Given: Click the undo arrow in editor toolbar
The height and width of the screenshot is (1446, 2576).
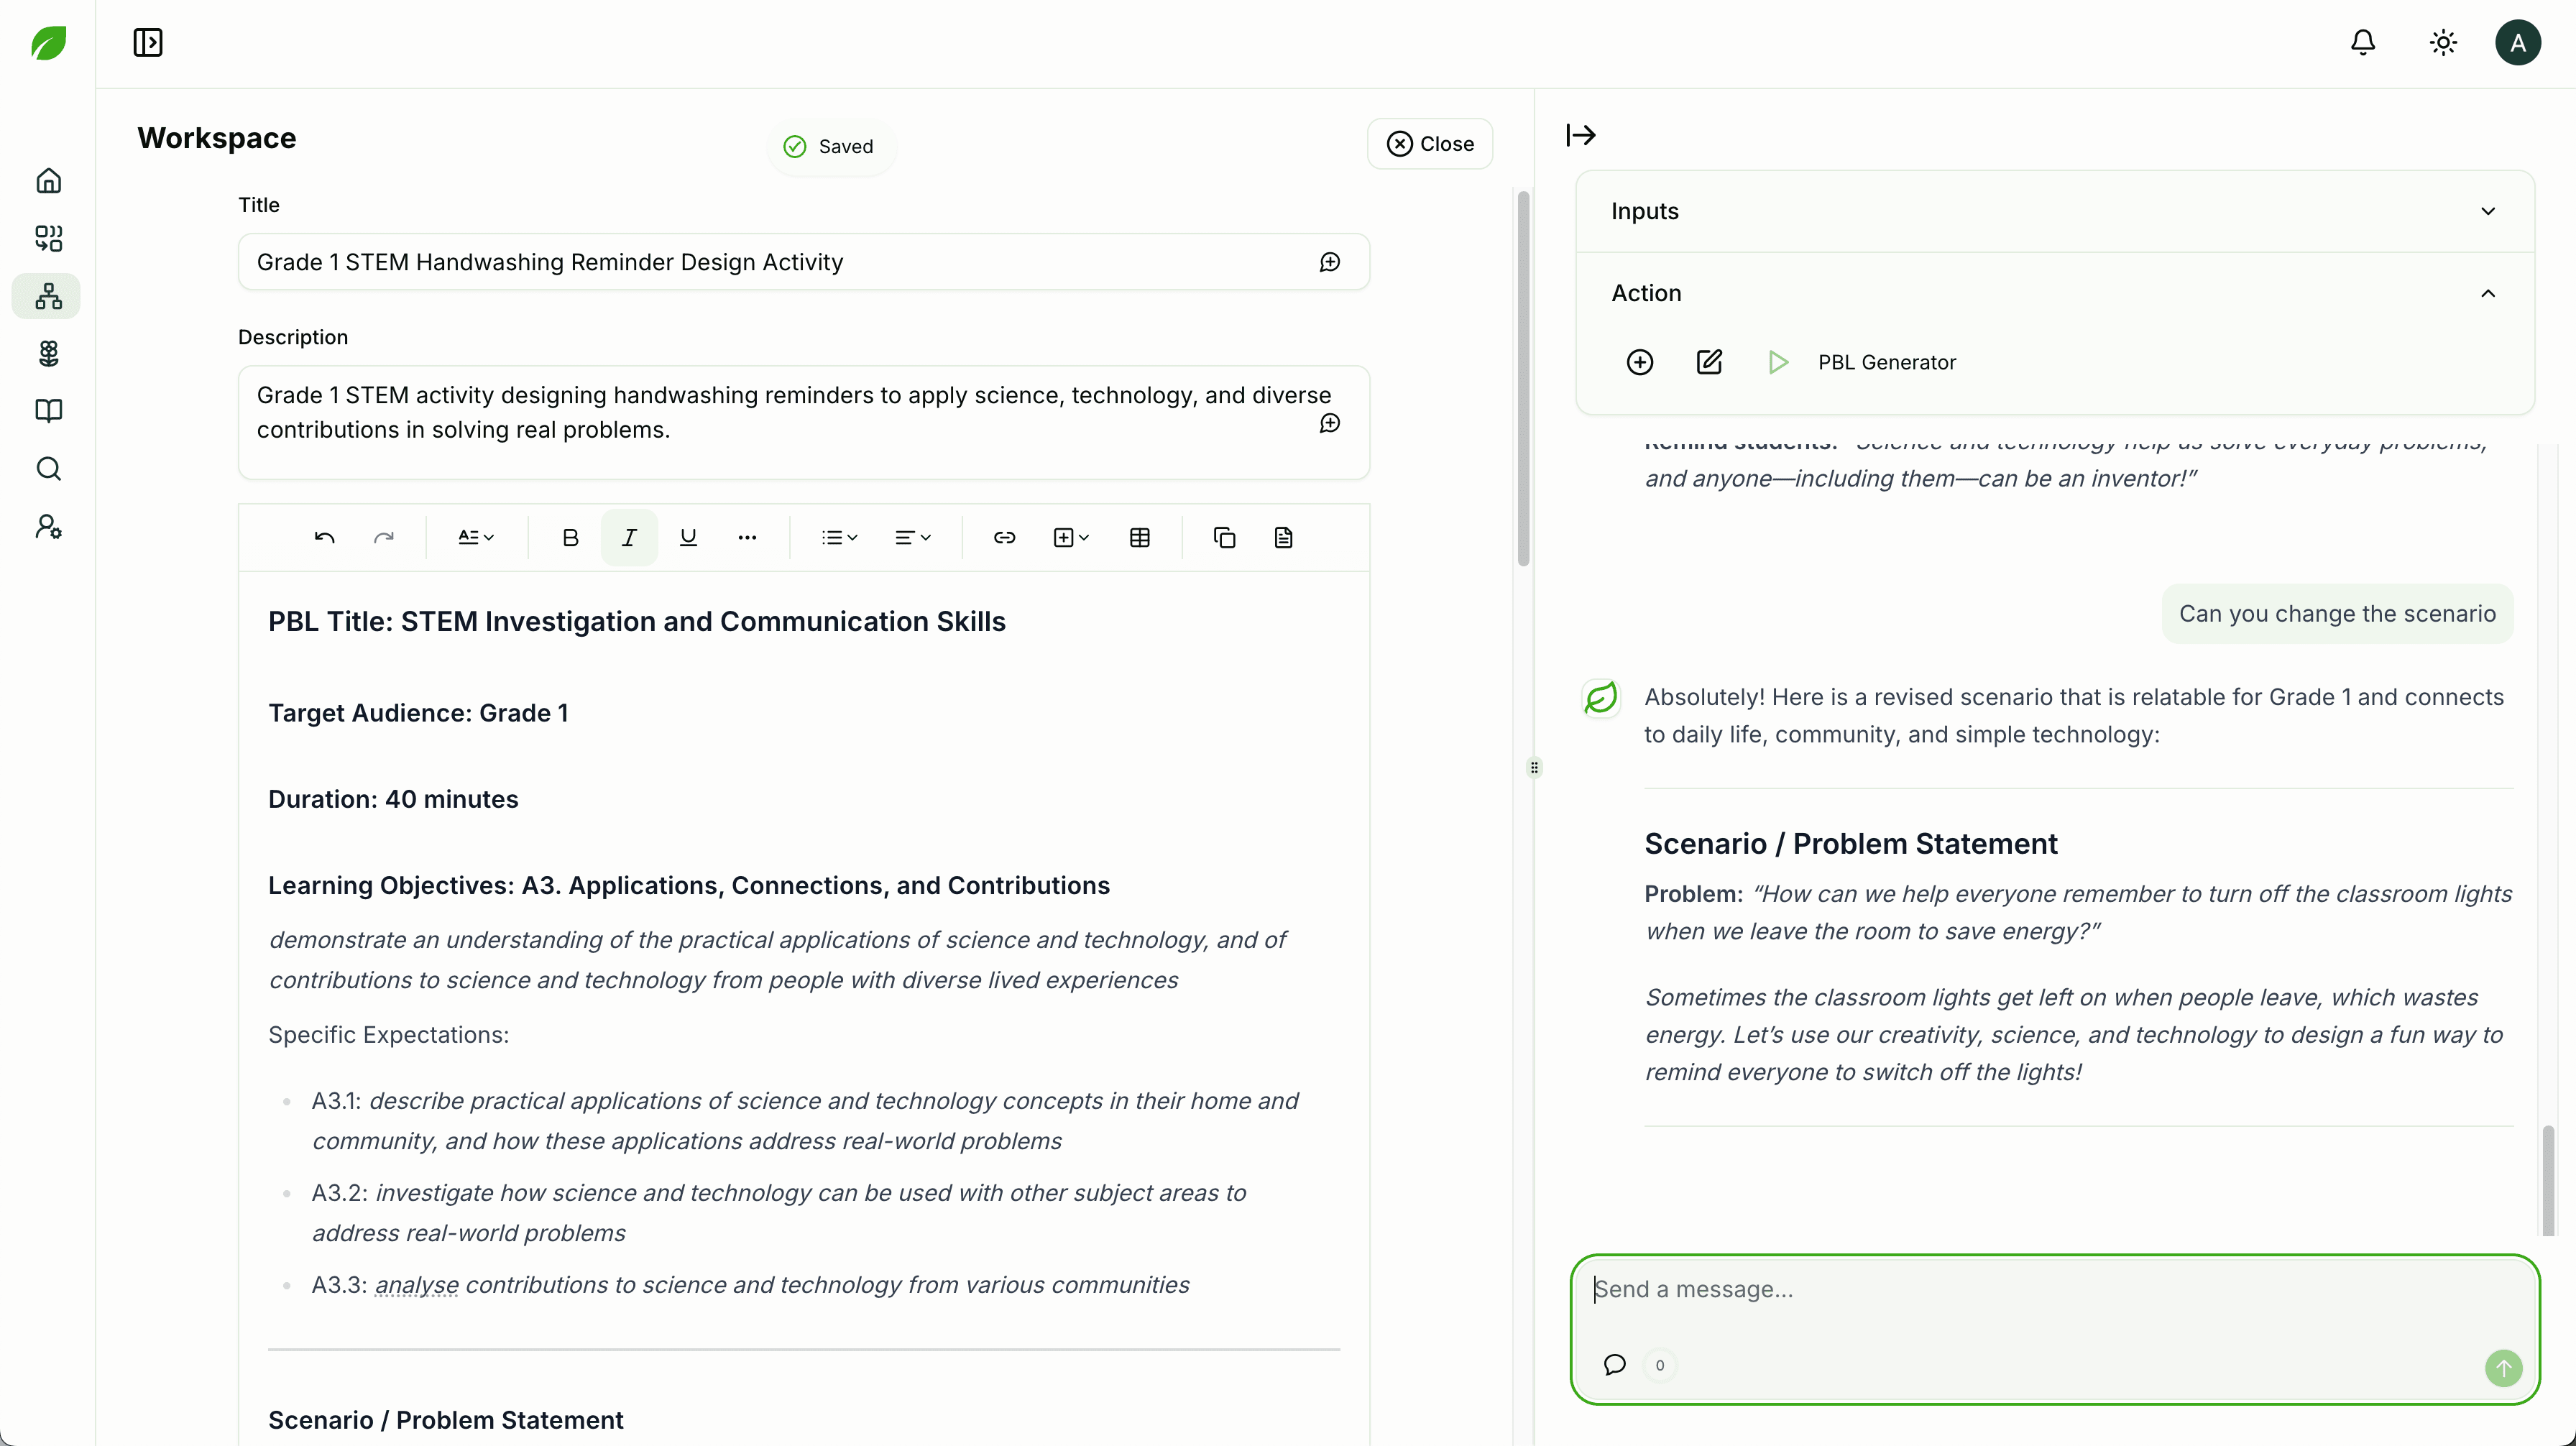Looking at the screenshot, I should tap(324, 538).
